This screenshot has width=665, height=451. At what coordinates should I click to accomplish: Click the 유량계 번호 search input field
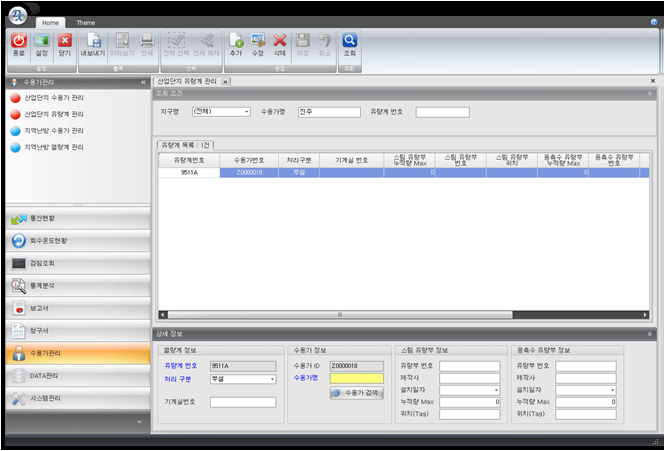pyautogui.click(x=442, y=112)
